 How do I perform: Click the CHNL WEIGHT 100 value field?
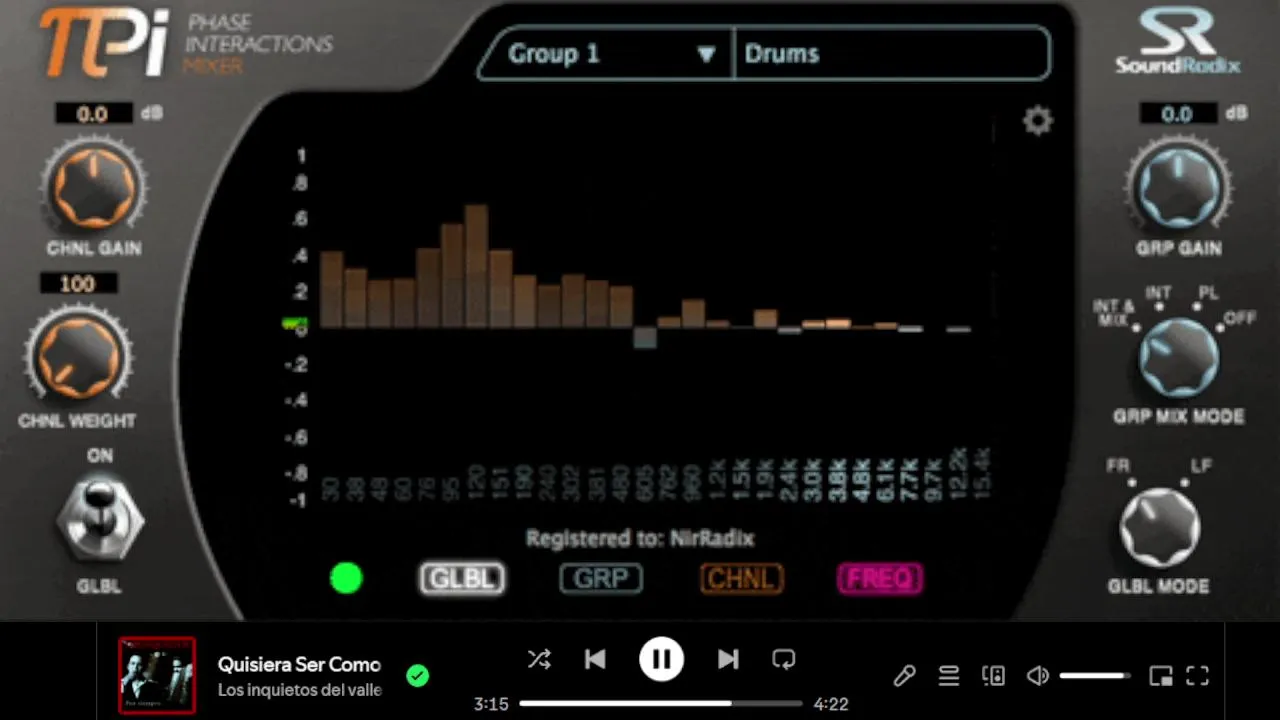78,284
